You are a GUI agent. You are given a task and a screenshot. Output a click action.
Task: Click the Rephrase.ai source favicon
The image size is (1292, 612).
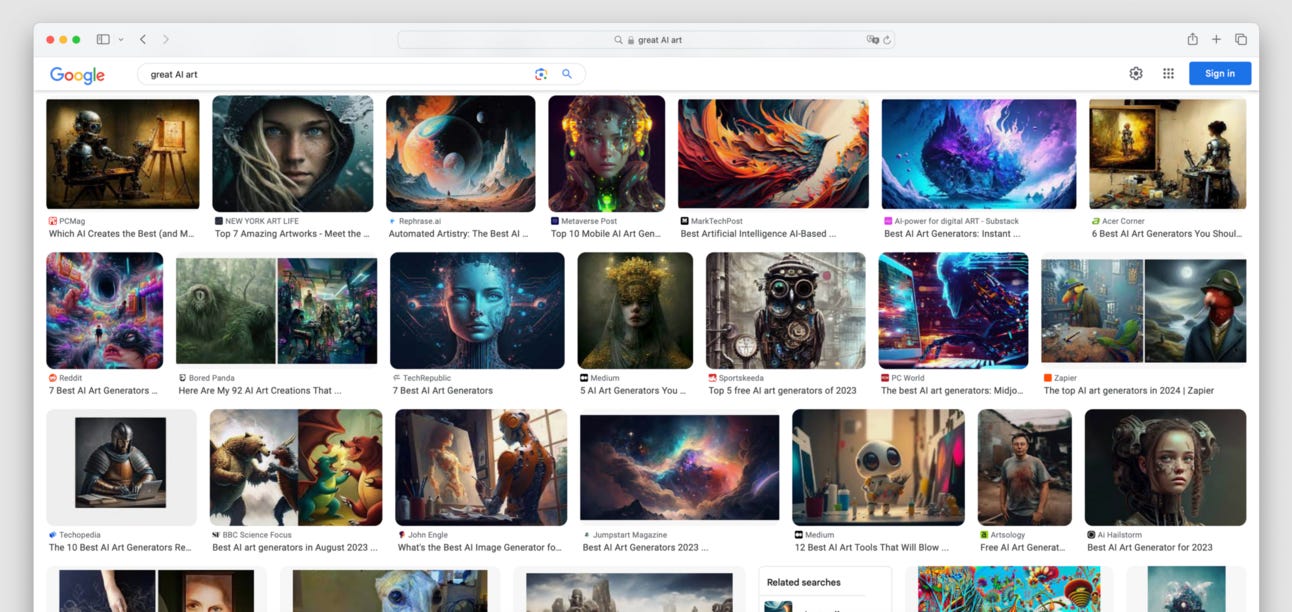click(x=393, y=221)
